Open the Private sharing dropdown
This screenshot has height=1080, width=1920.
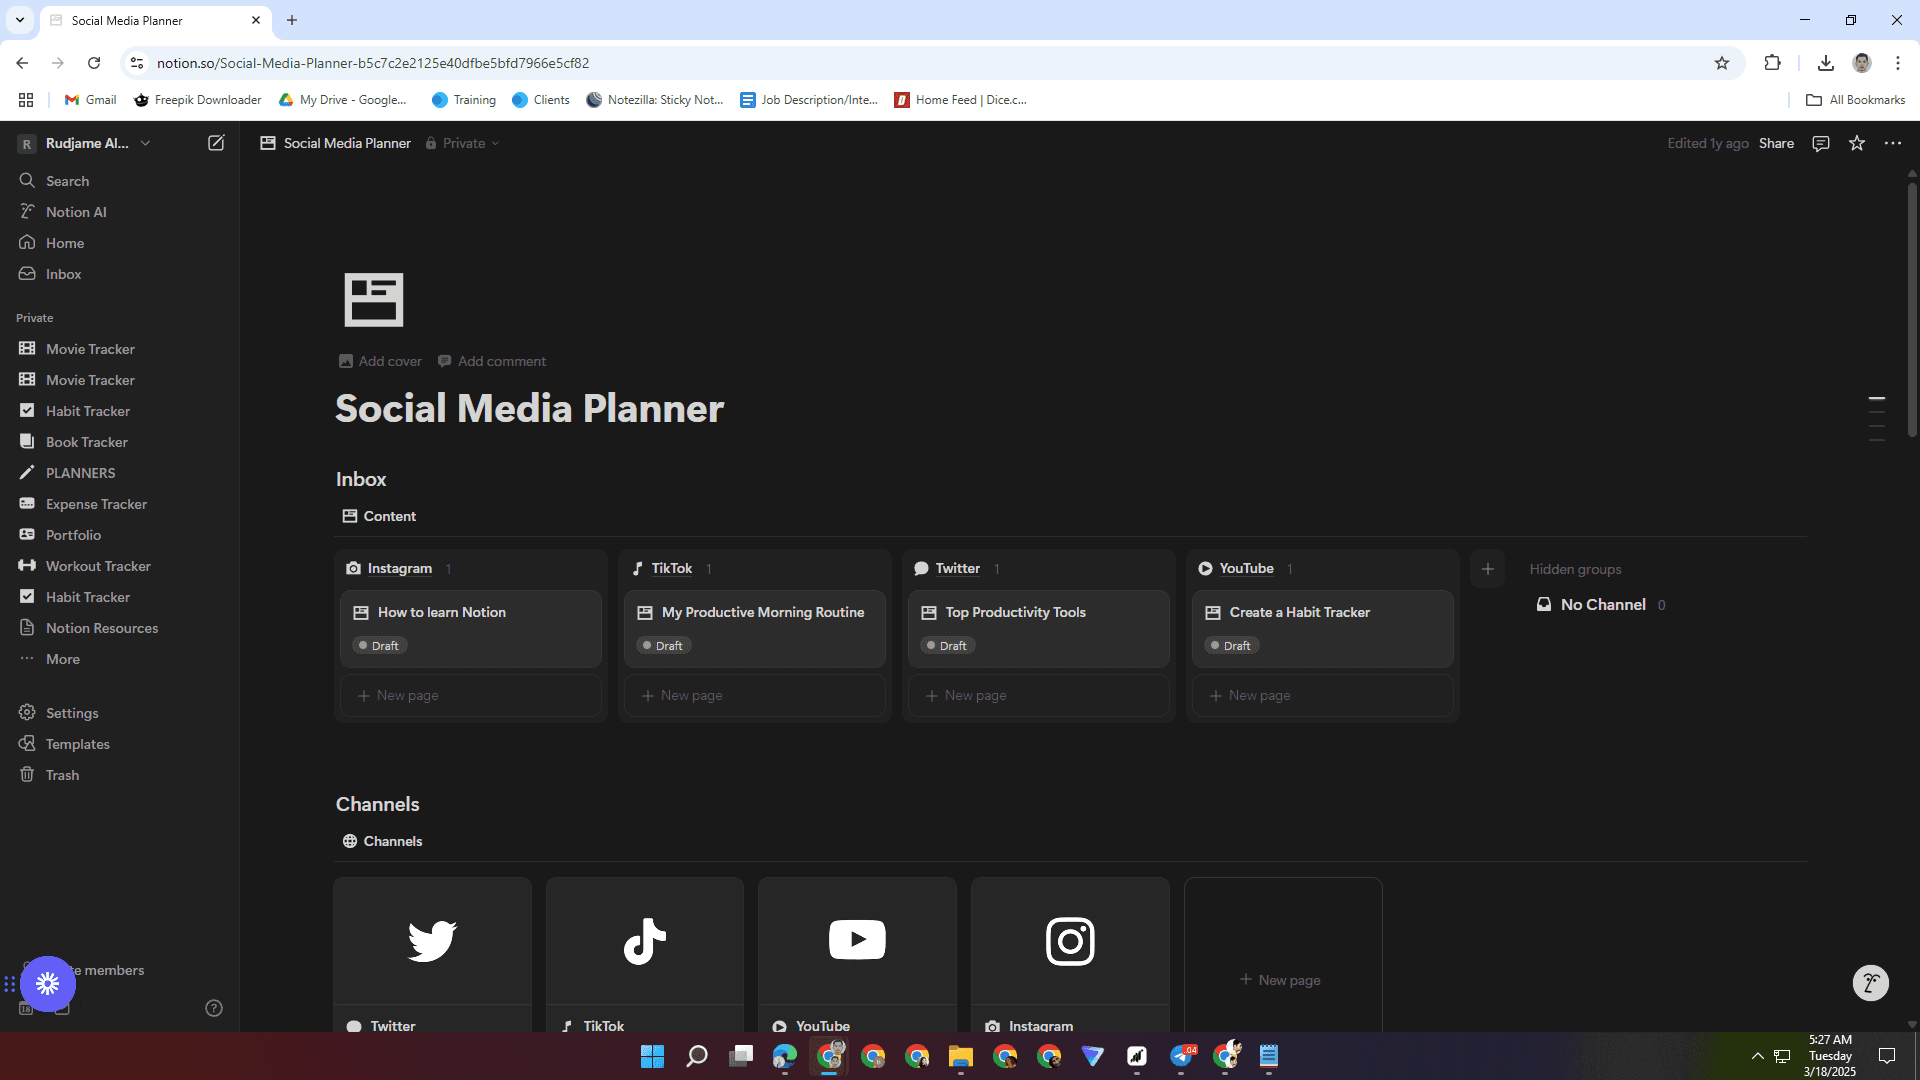coord(463,143)
